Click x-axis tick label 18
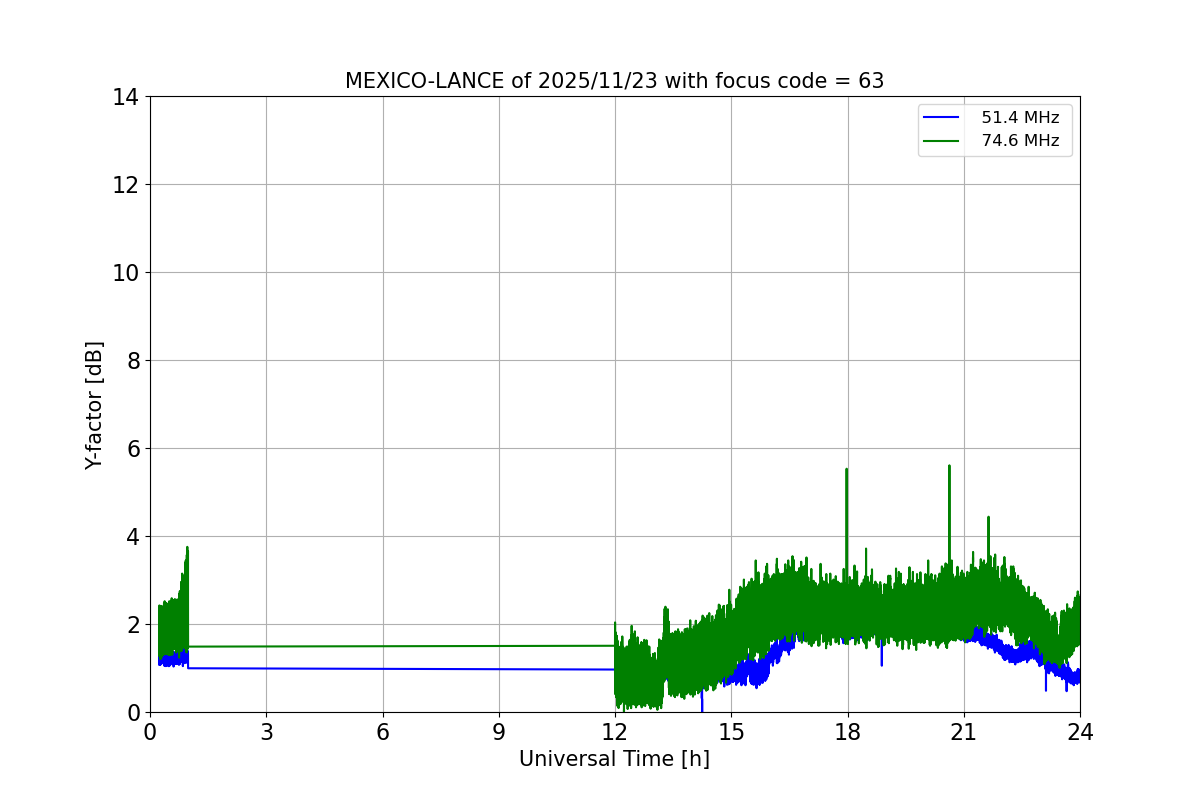 [848, 732]
